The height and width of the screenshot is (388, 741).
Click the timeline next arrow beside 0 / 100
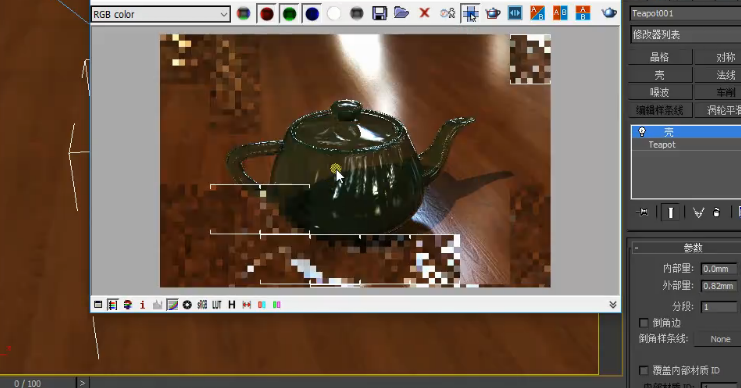[82, 382]
